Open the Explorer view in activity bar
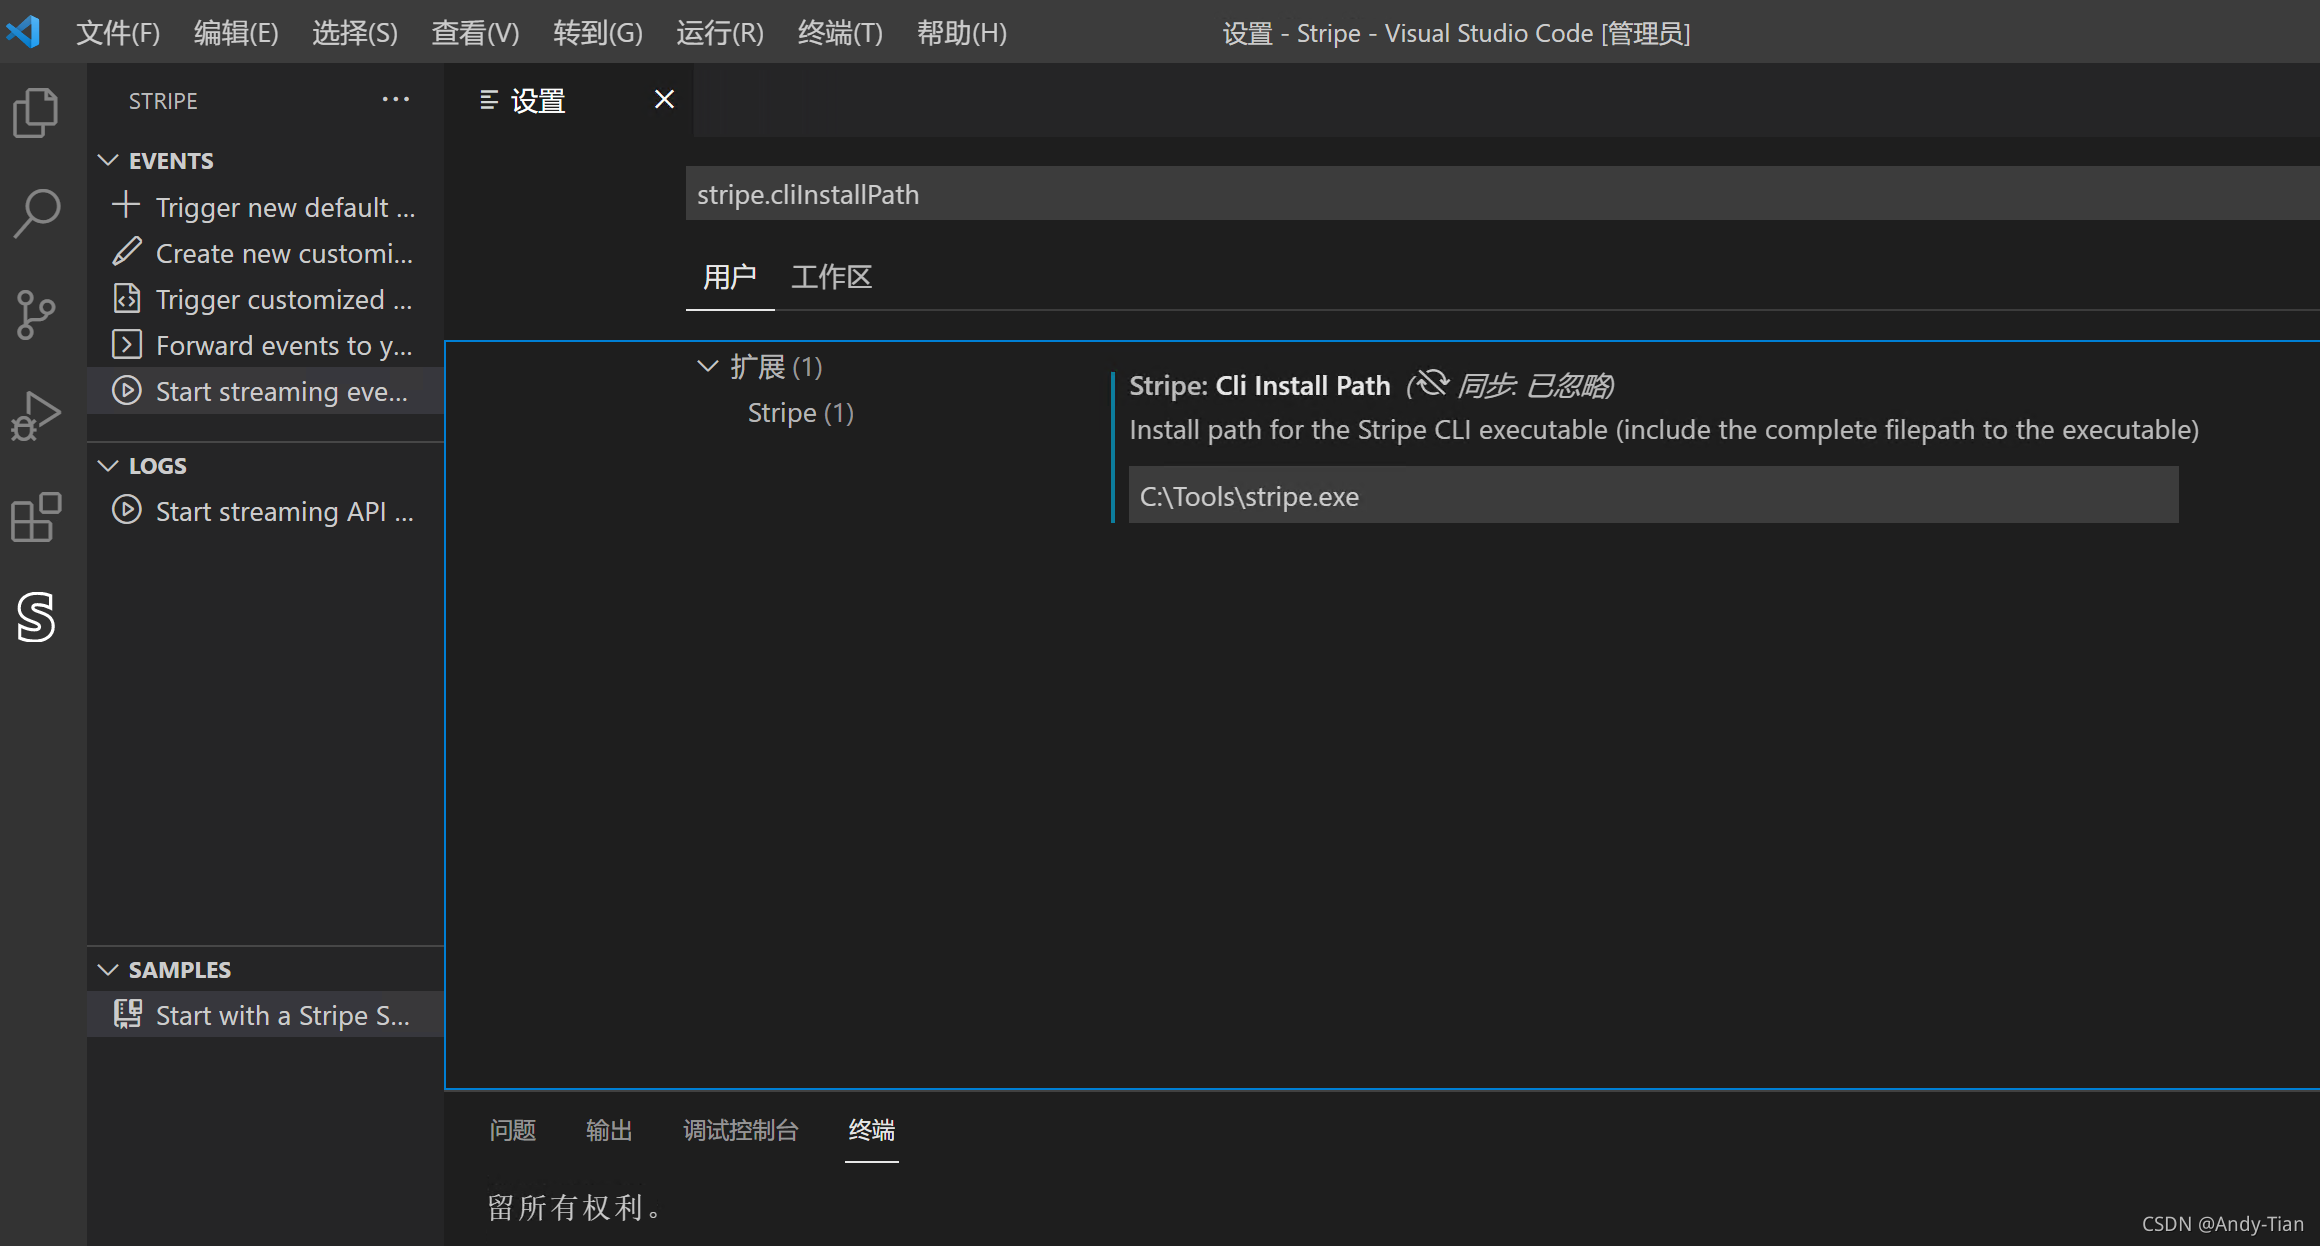2320x1246 pixels. [36, 112]
